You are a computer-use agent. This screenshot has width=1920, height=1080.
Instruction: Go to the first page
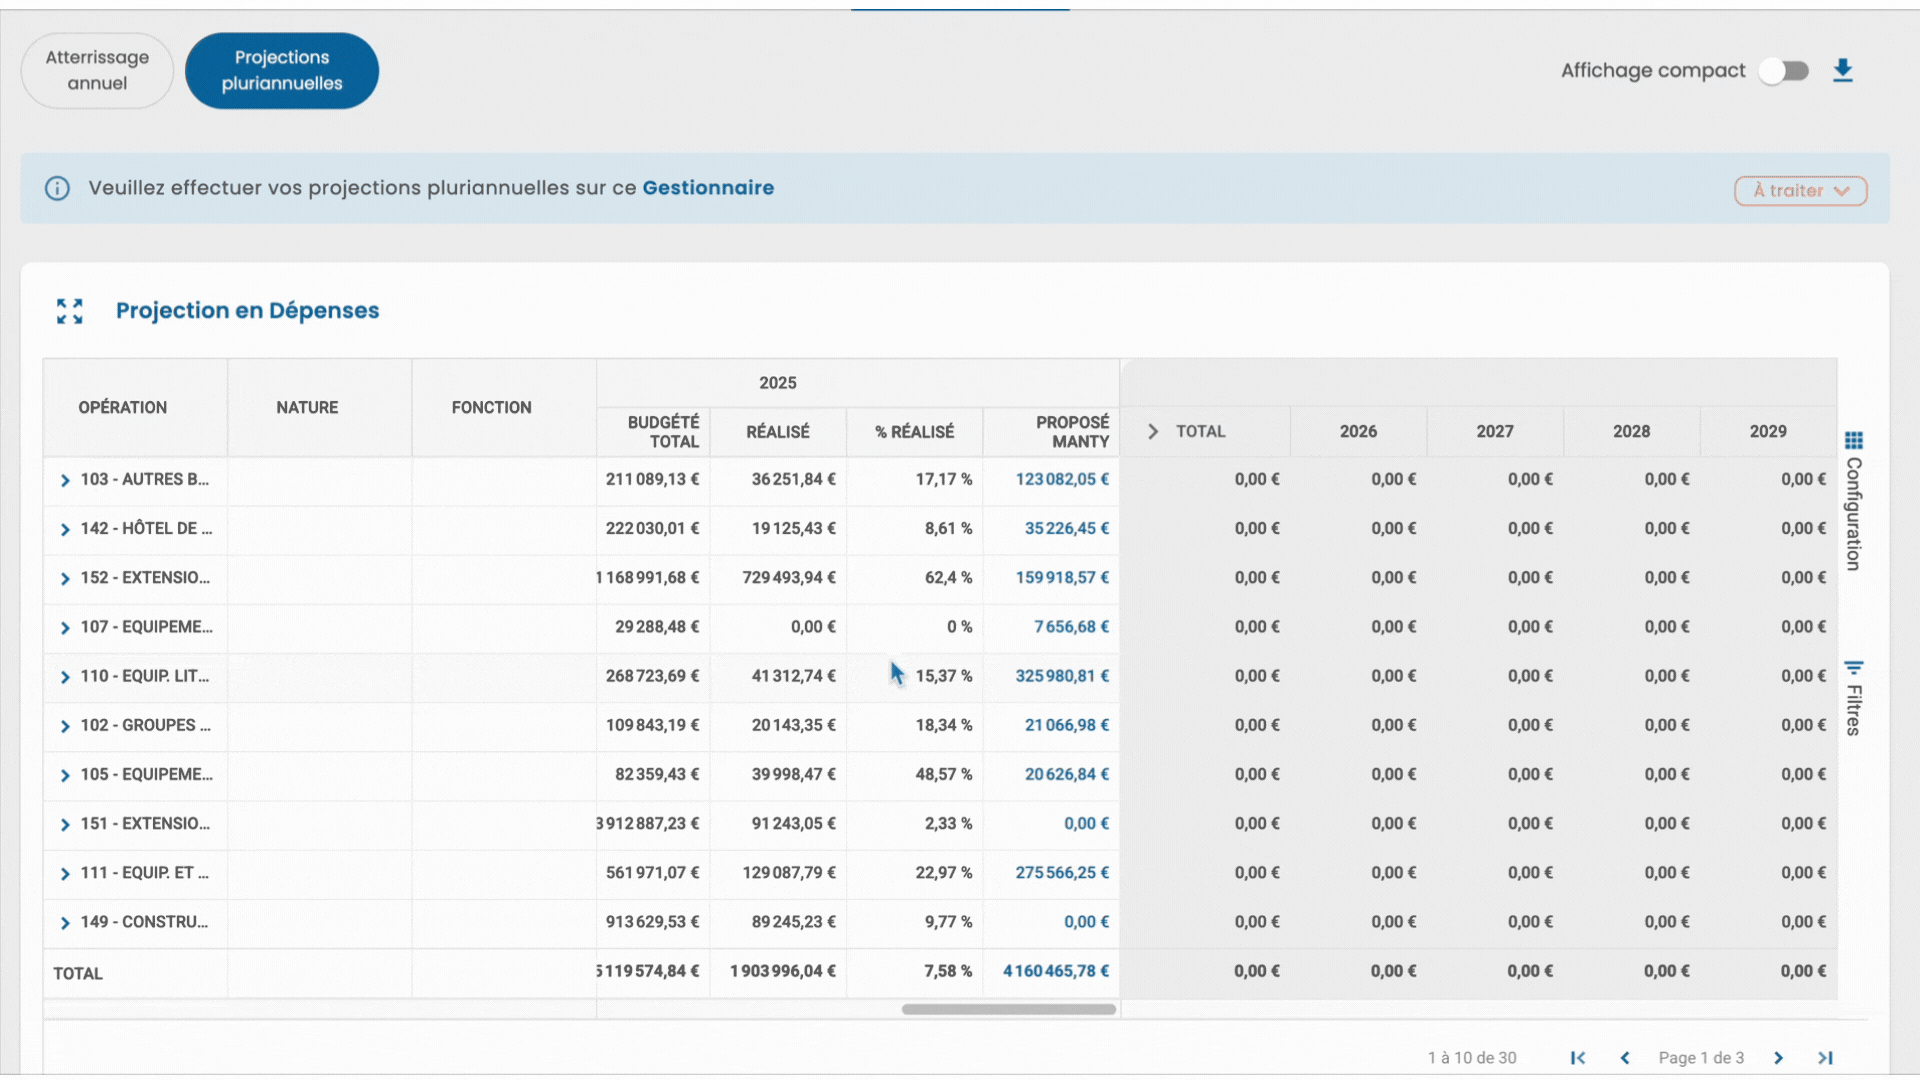pyautogui.click(x=1578, y=1058)
